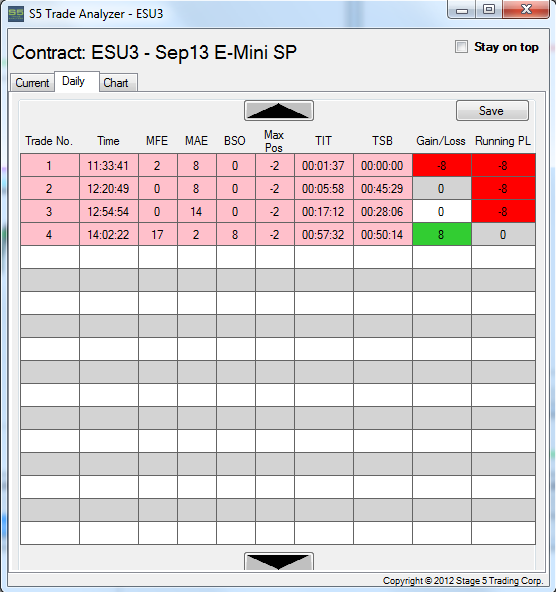Click the TIT value 00:01:37
The height and width of the screenshot is (592, 556).
click(x=323, y=165)
